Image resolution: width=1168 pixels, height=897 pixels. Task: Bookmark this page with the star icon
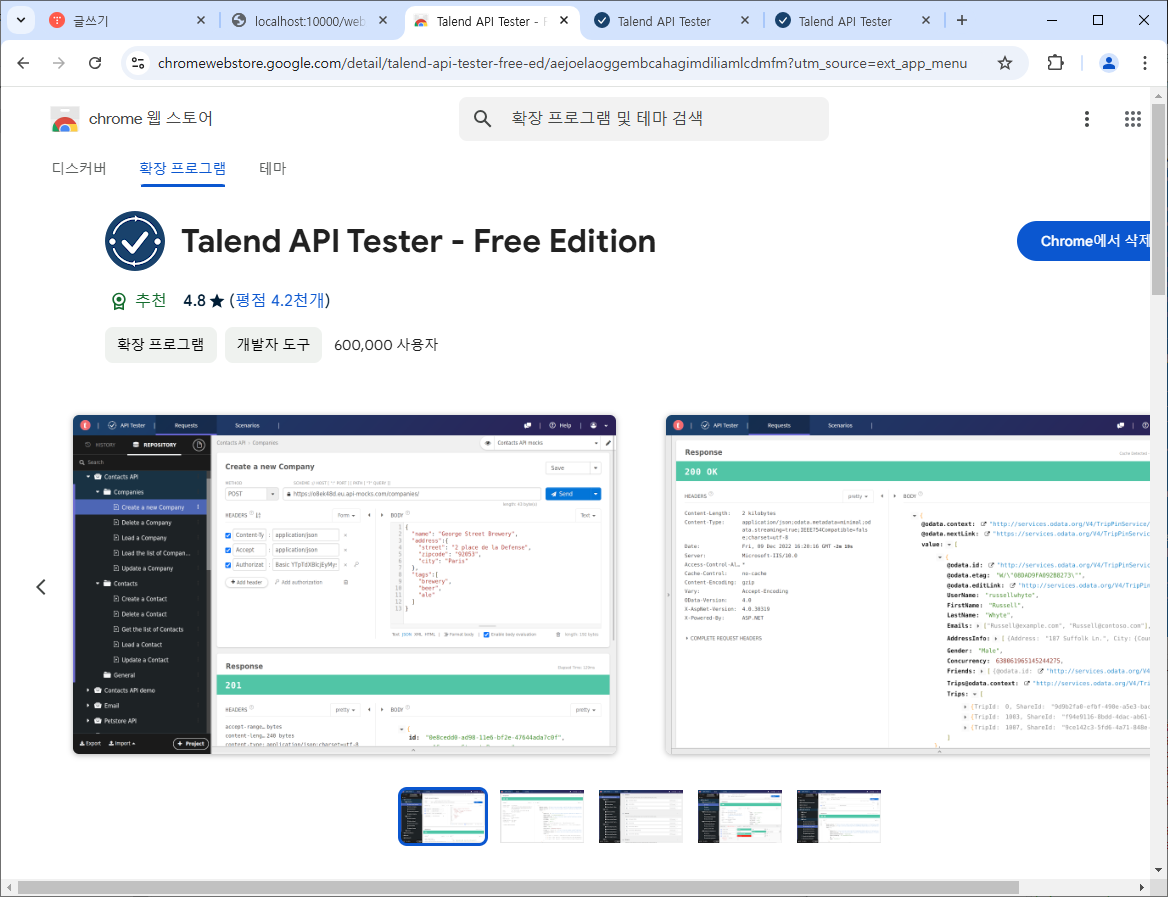(x=1005, y=63)
